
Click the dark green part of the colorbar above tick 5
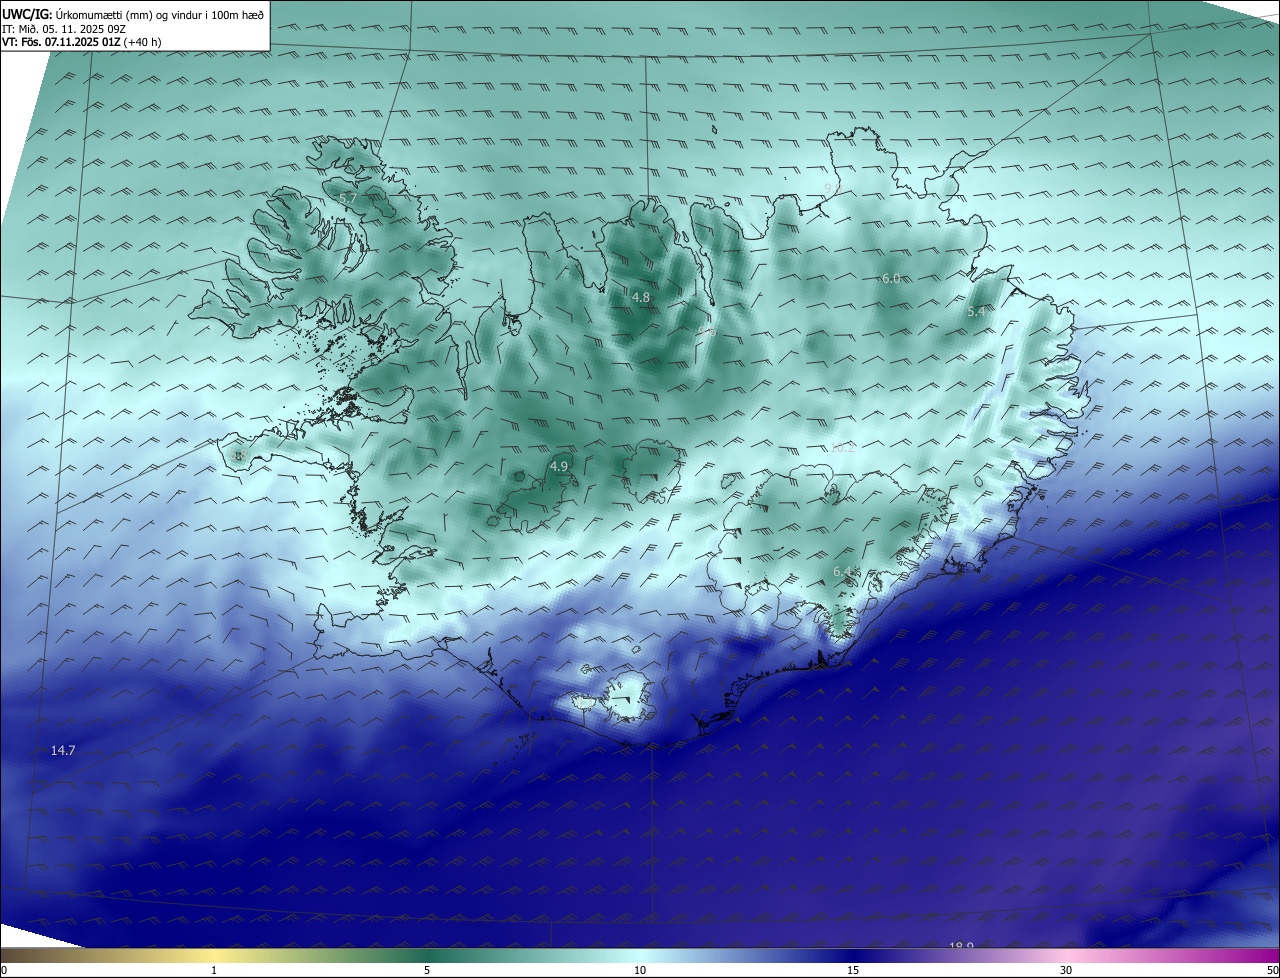427,956
